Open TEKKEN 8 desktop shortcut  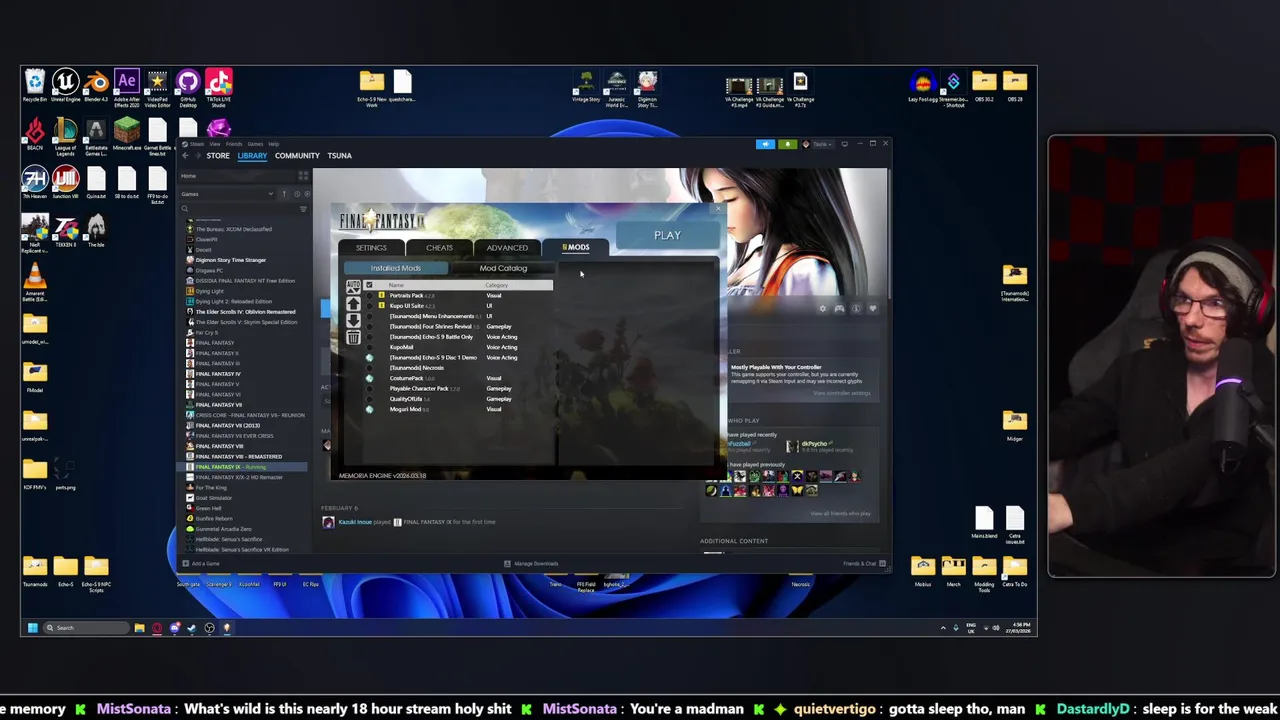point(65,228)
